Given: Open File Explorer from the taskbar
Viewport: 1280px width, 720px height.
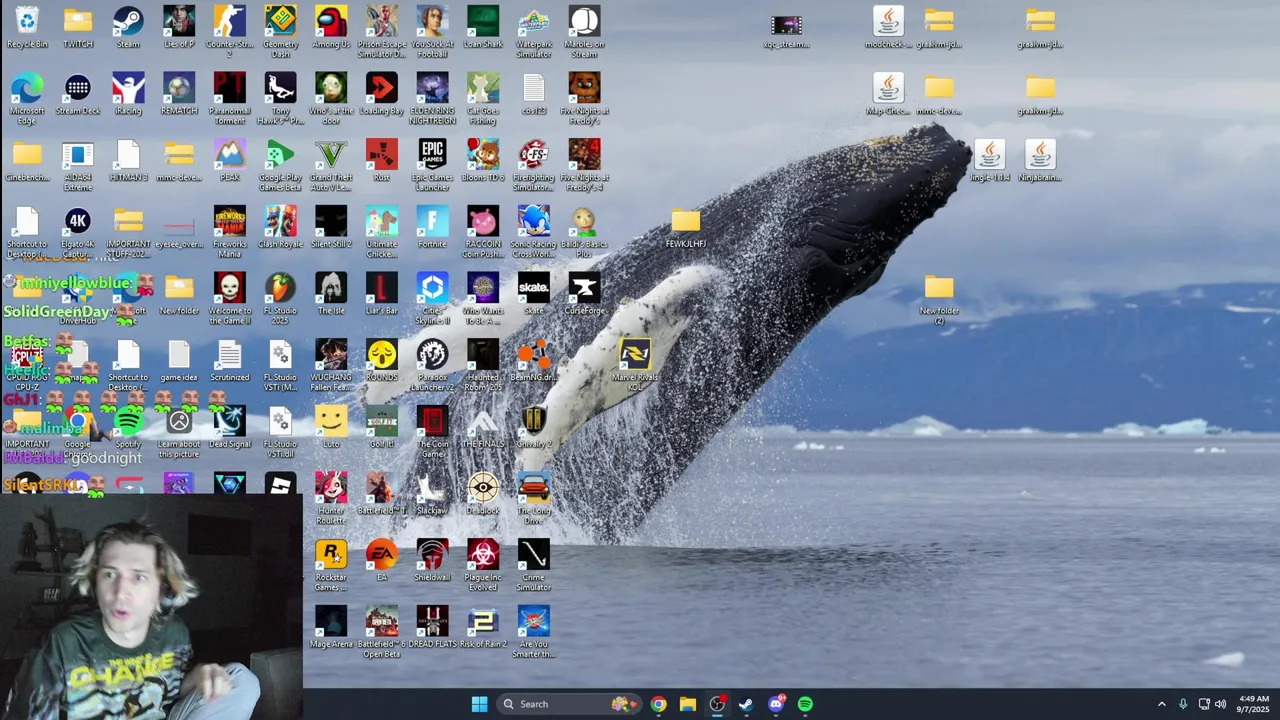Looking at the screenshot, I should (x=688, y=704).
